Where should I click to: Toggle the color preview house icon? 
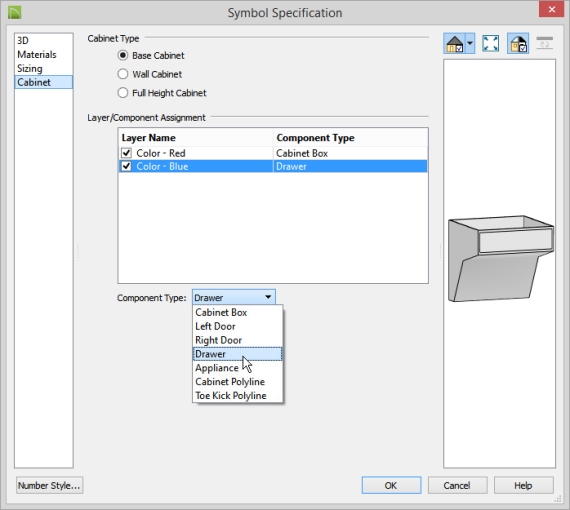click(518, 44)
